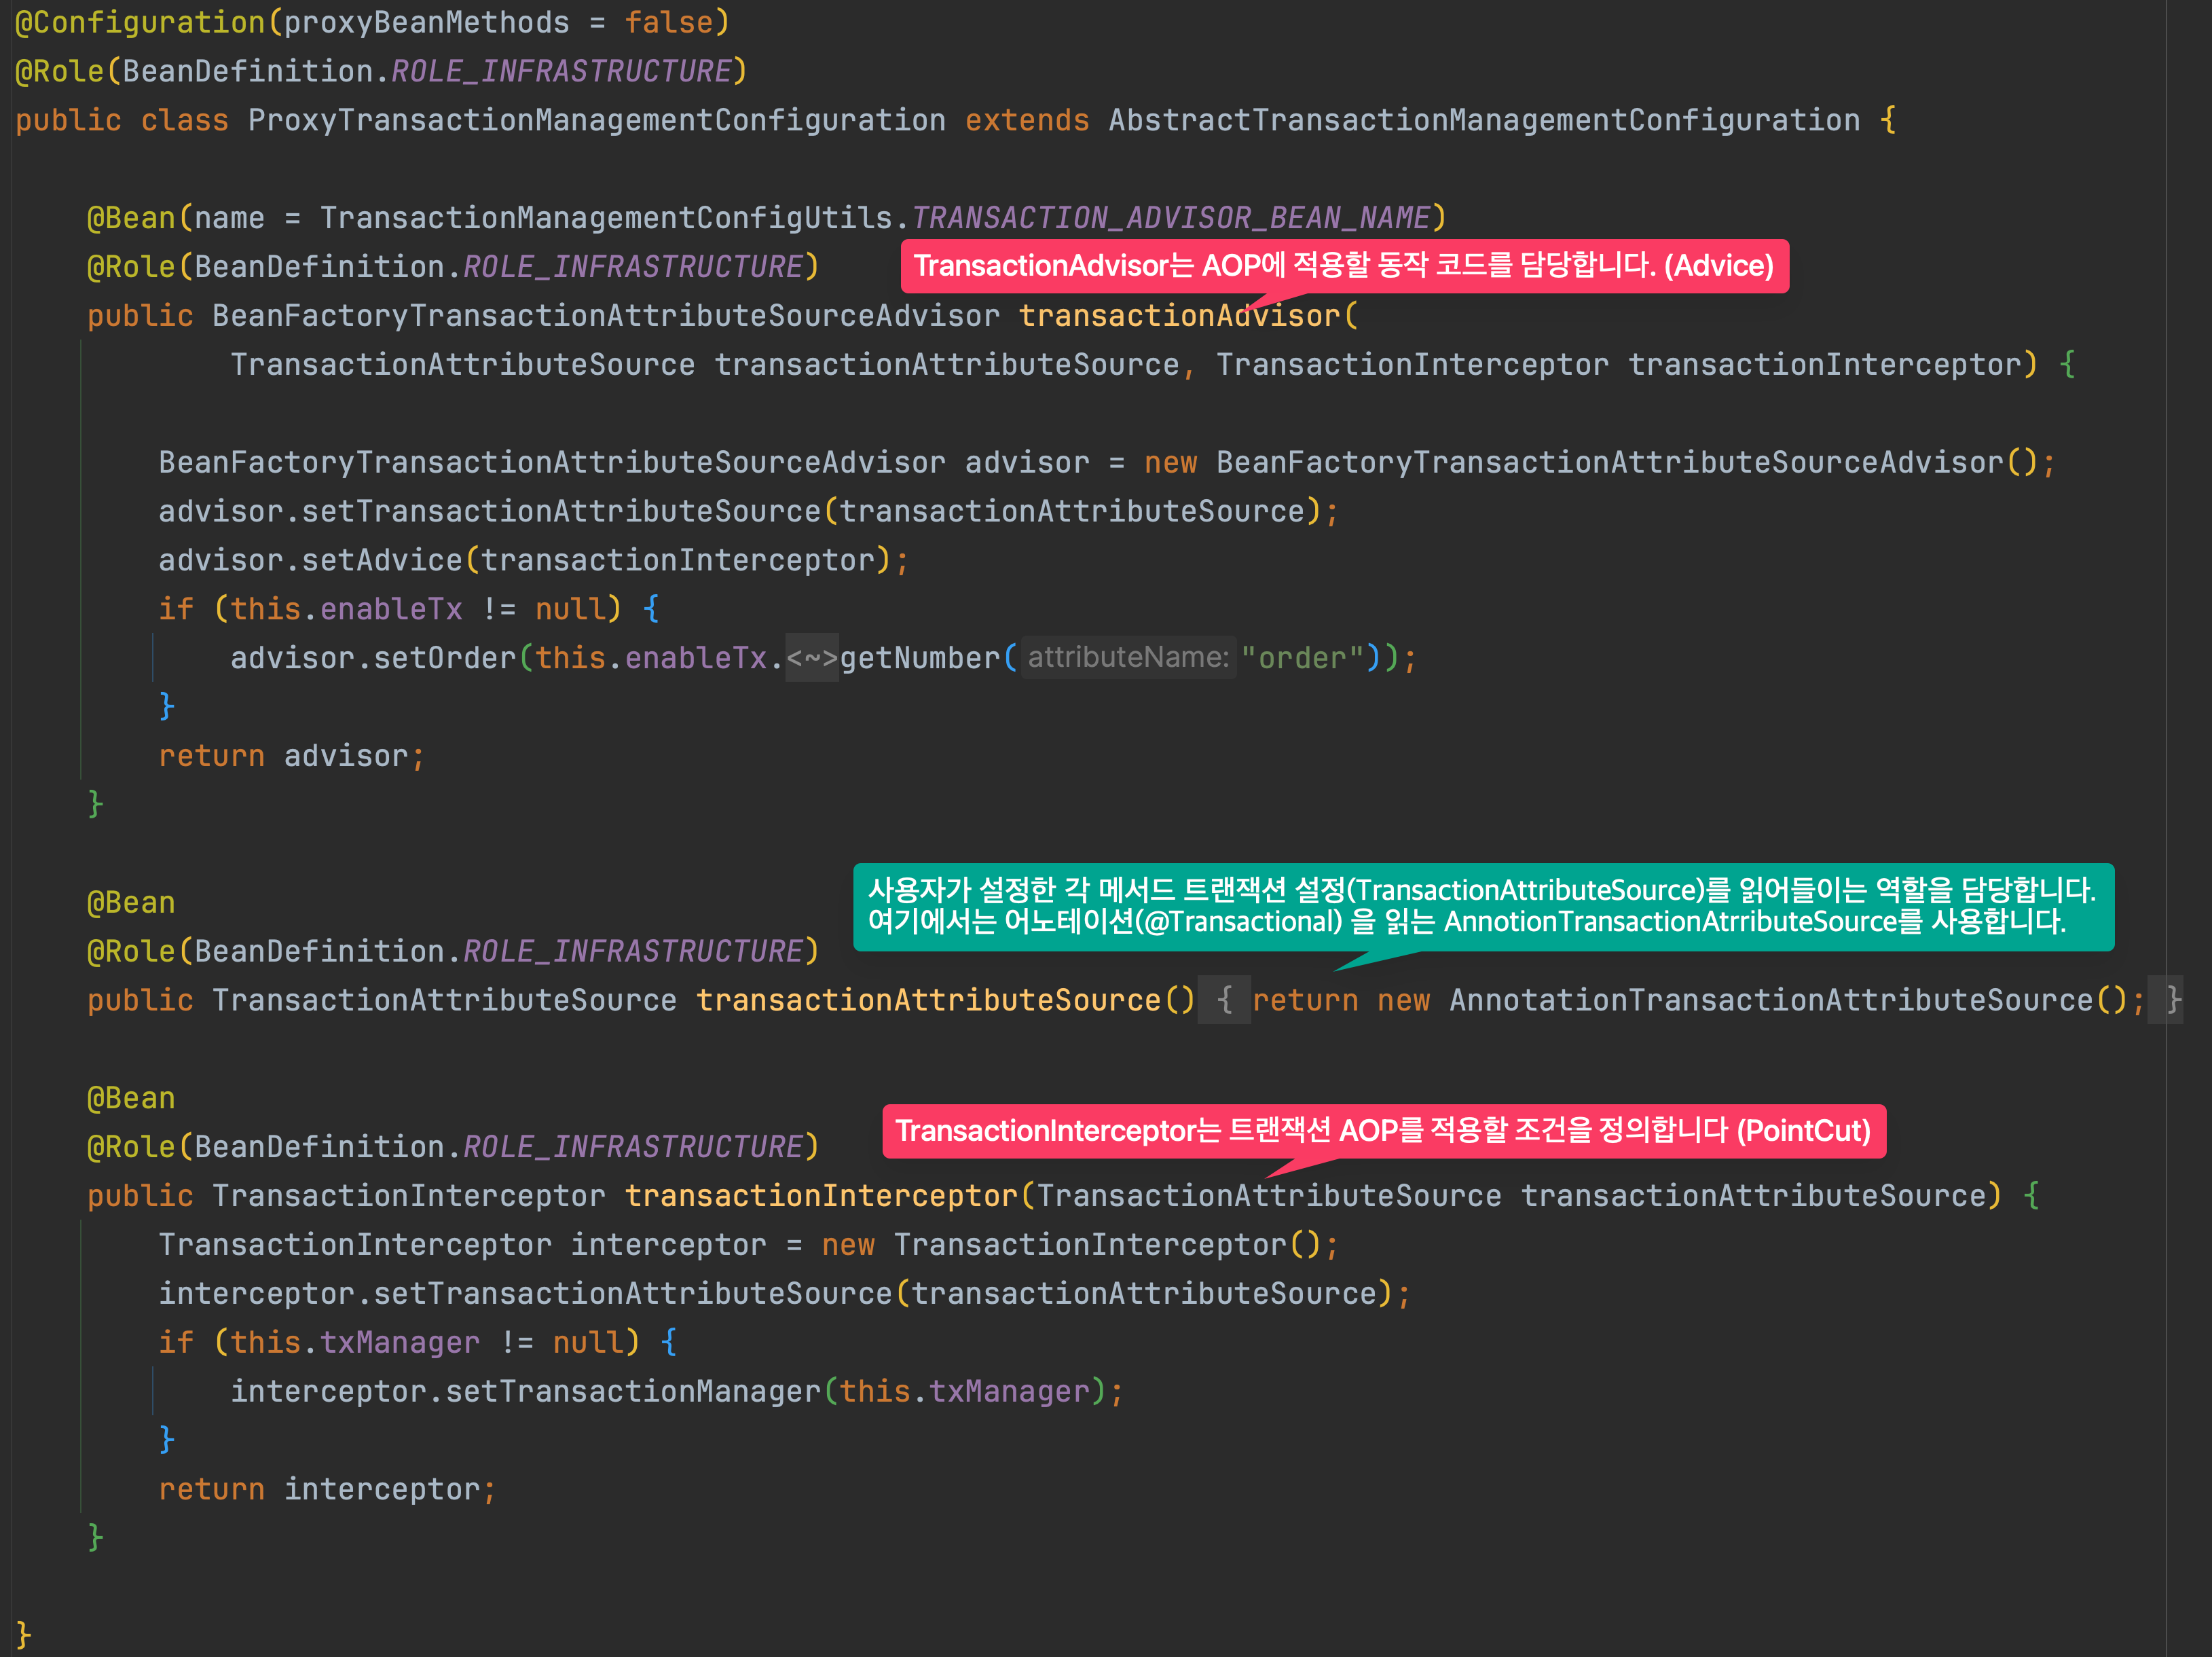Screen dimensions: 2212x1657
Task: Expand the folded <~> generic region
Action: pos(811,658)
